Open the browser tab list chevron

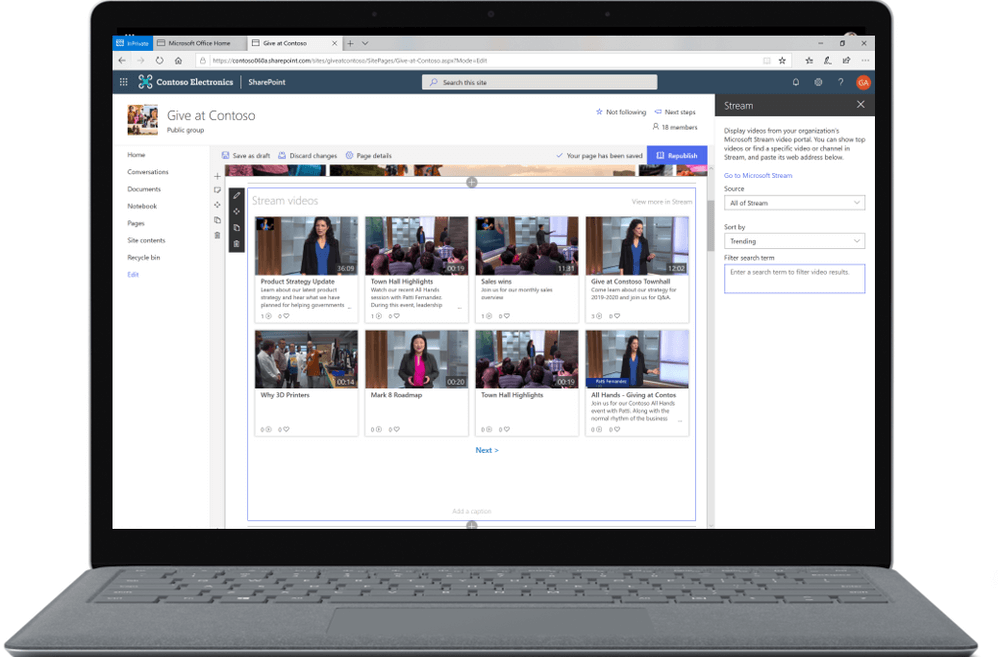[x=365, y=43]
